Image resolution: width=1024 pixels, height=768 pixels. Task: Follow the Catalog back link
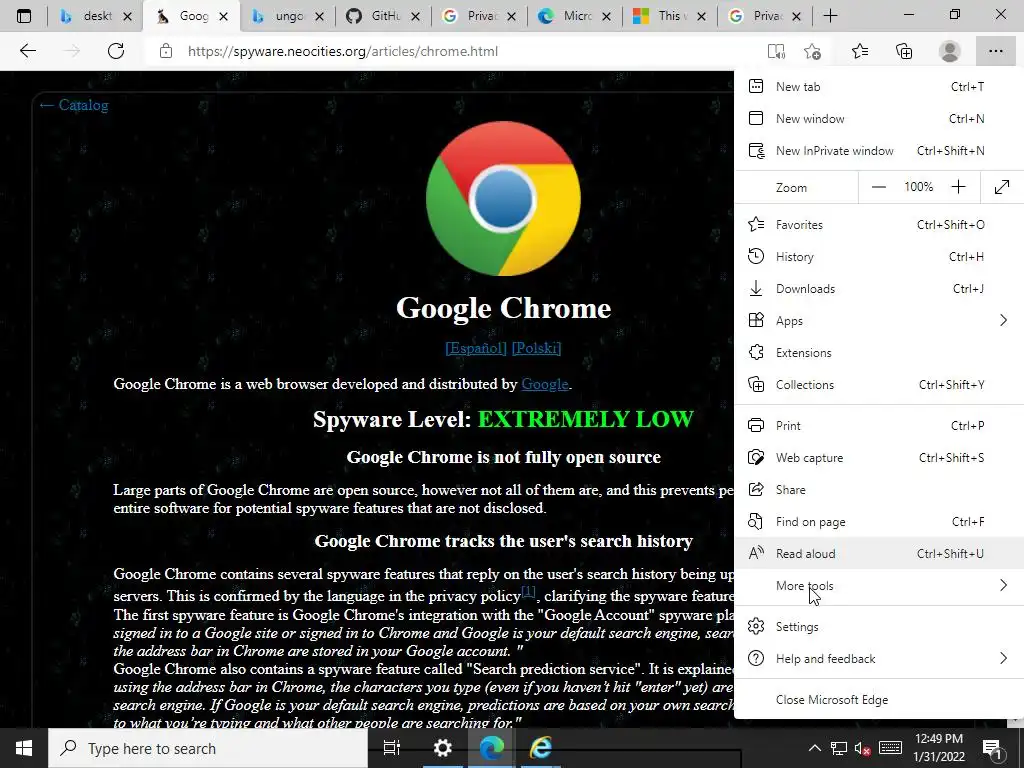click(x=73, y=105)
